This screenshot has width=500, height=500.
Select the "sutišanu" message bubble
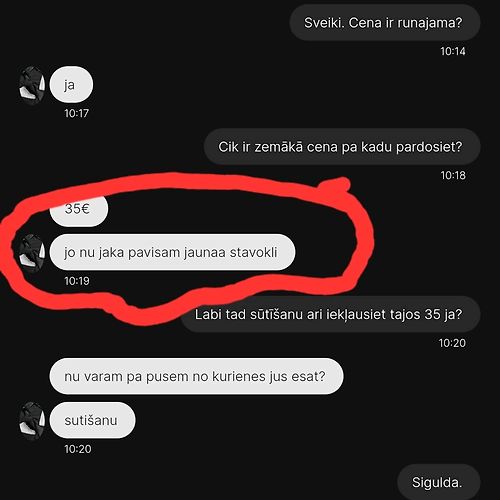click(92, 420)
